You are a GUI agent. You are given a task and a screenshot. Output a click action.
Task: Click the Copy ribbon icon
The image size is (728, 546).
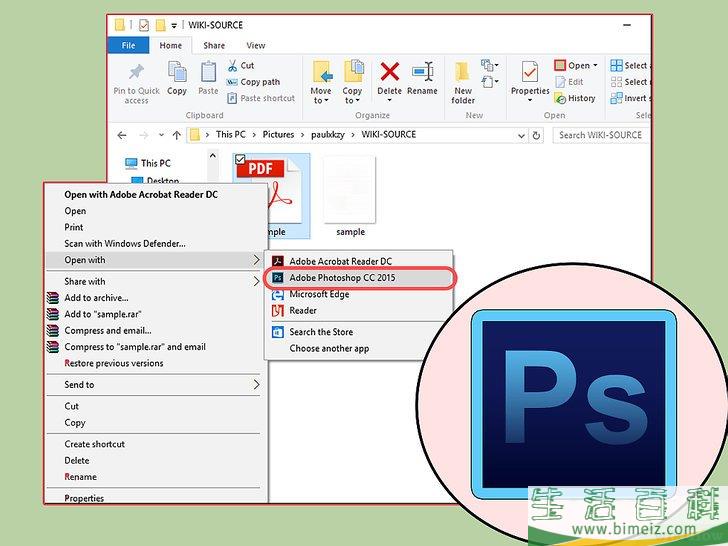coord(177,73)
